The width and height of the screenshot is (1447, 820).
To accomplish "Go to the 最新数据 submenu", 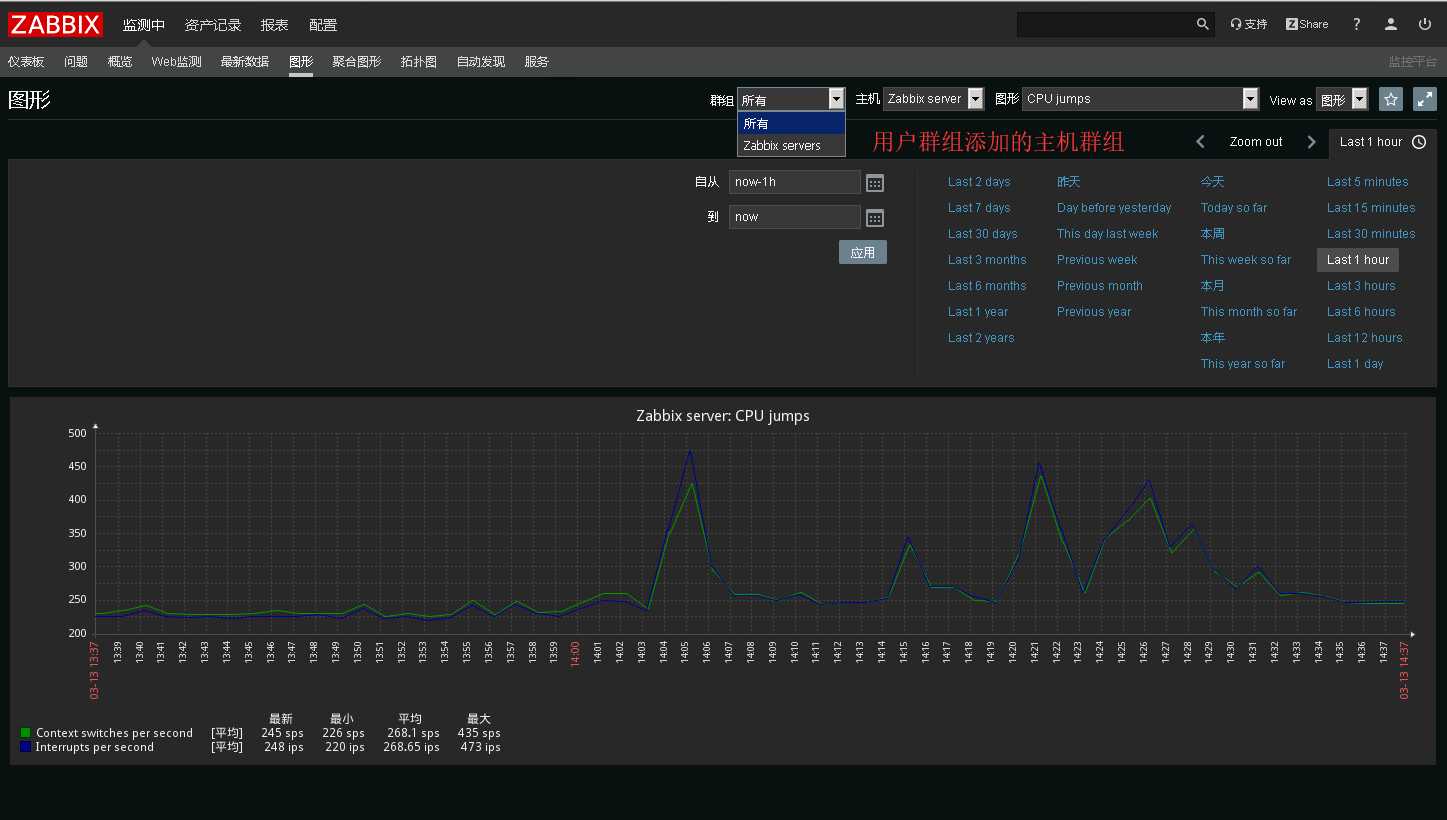I will [245, 62].
